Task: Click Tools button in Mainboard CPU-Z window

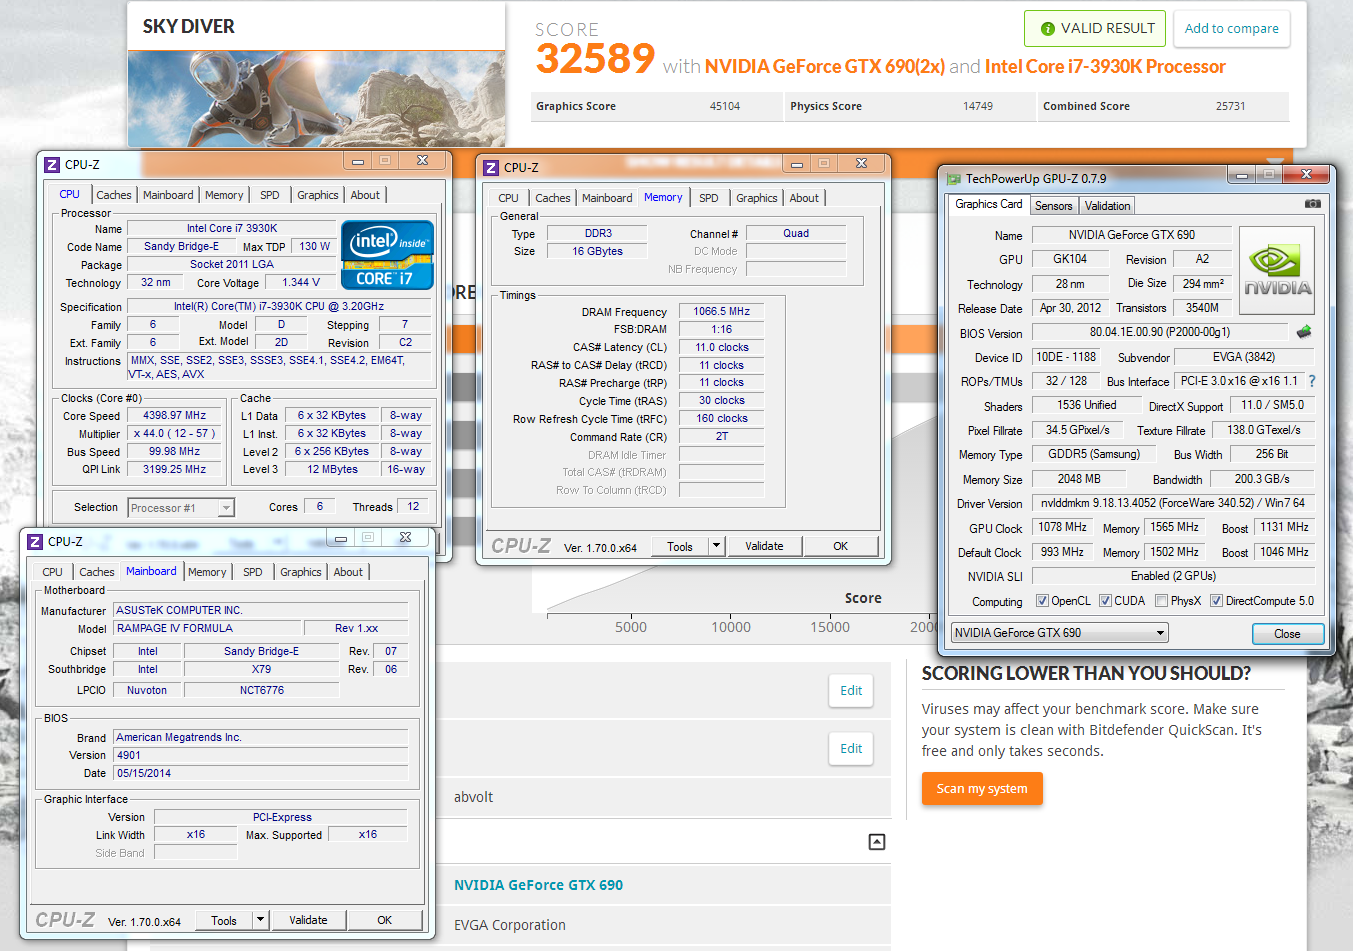Action: (x=224, y=920)
